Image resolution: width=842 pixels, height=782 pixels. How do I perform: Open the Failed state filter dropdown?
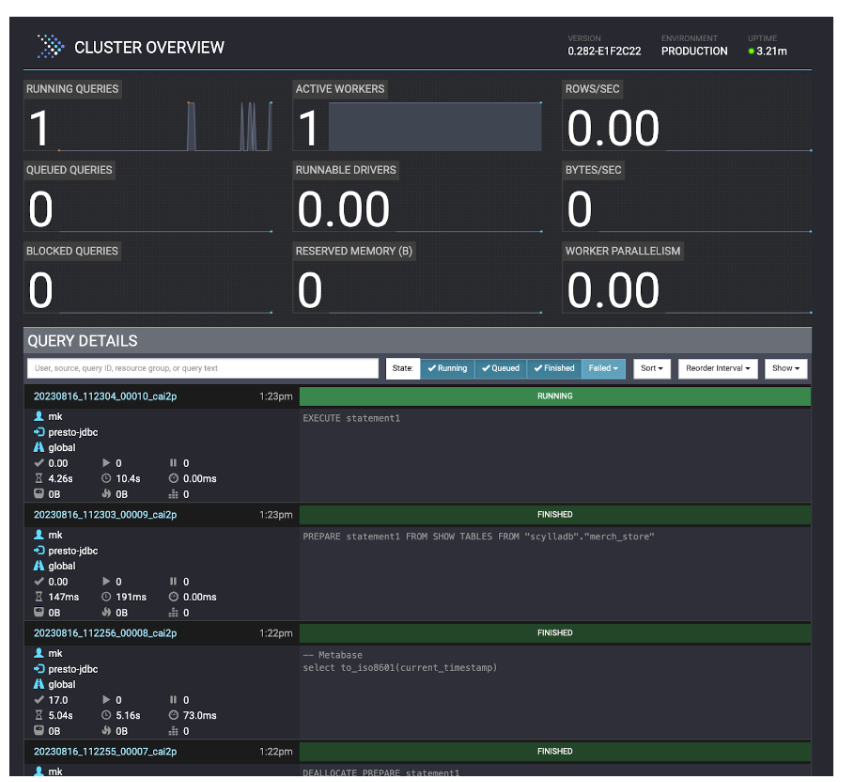pos(604,368)
